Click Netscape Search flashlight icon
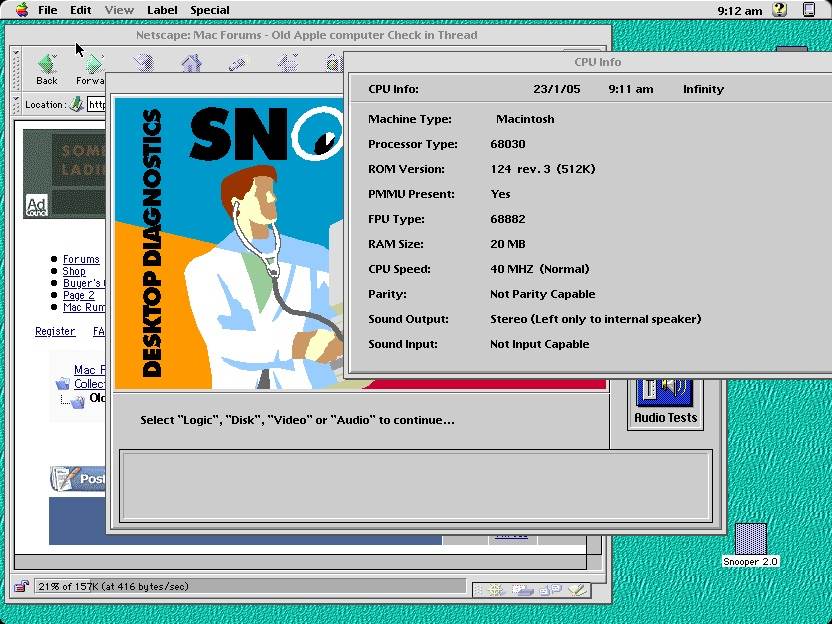 (237, 64)
